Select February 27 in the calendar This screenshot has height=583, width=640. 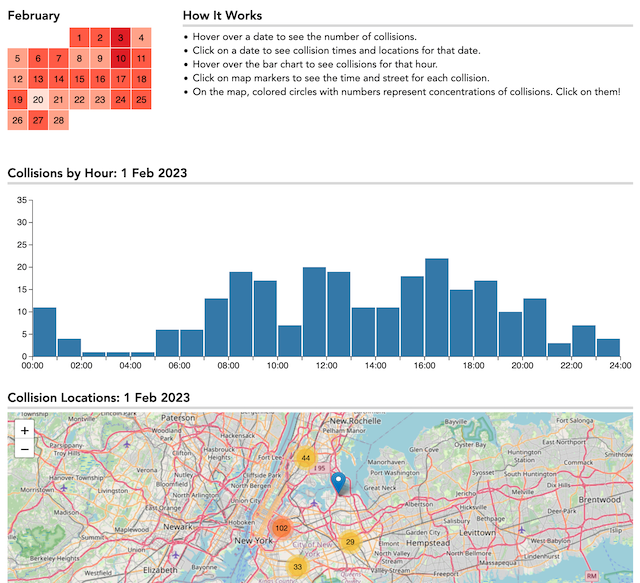(38, 120)
